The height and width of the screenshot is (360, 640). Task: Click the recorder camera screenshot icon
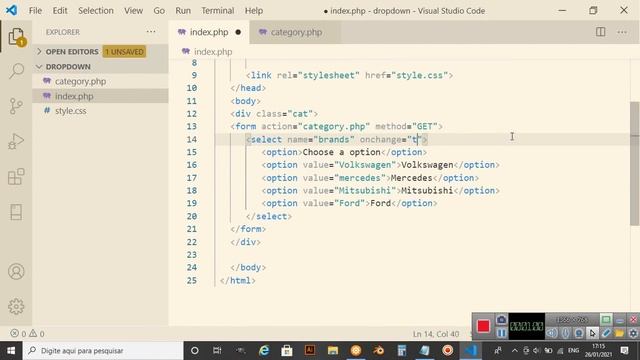(502, 320)
